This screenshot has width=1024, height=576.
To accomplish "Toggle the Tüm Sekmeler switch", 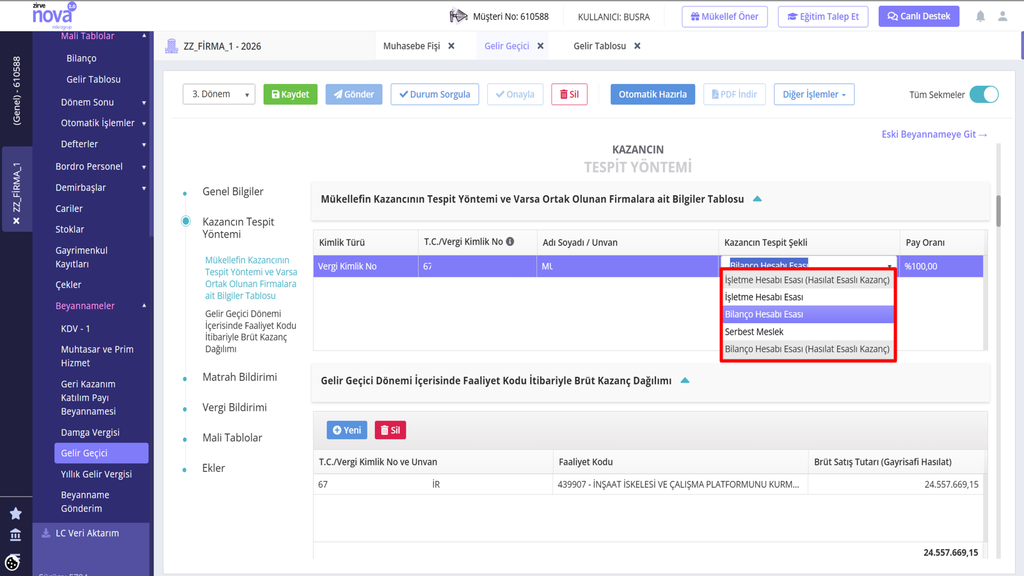I will 984,95.
